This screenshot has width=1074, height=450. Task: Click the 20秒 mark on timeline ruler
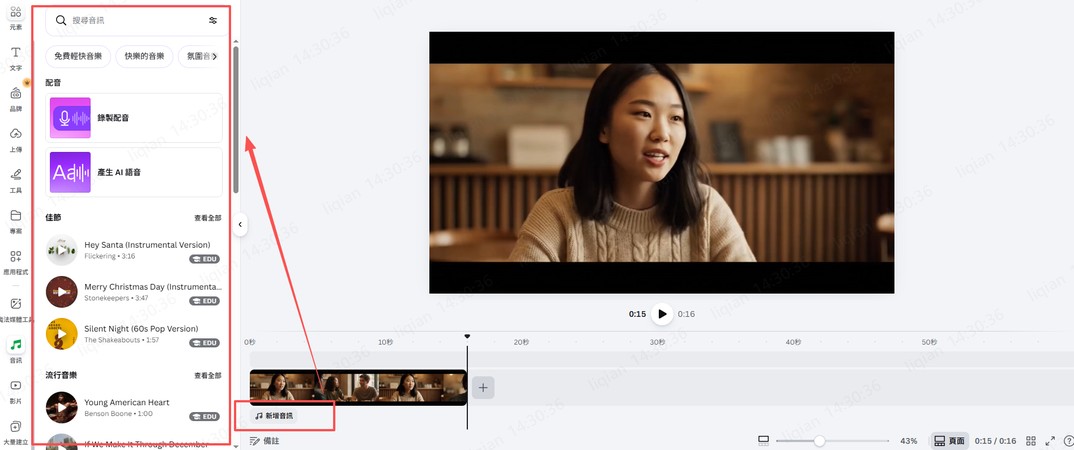pos(521,342)
